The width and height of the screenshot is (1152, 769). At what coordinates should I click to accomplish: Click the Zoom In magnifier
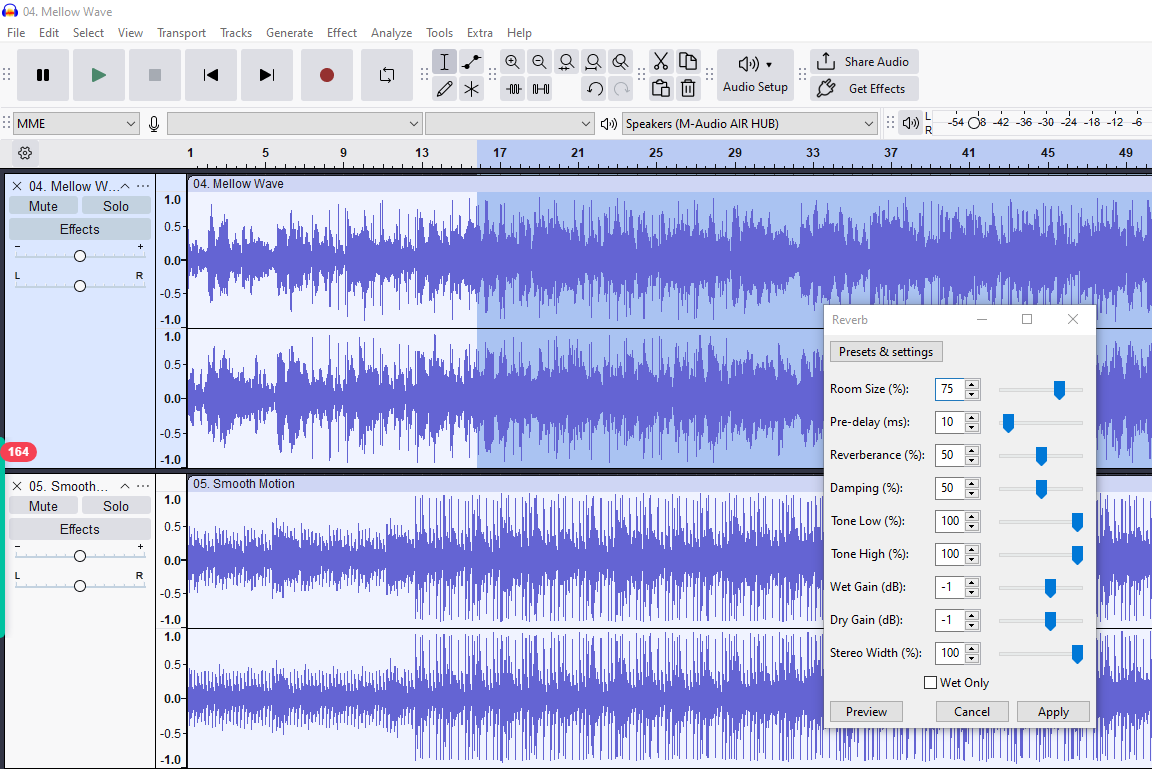[513, 62]
